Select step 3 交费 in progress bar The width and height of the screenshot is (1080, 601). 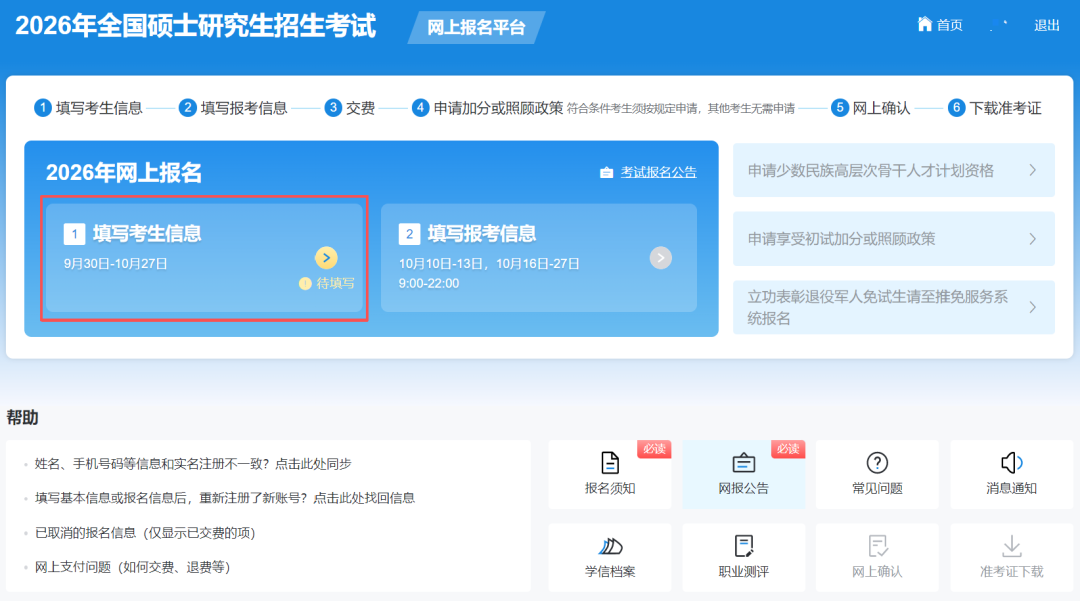point(350,108)
